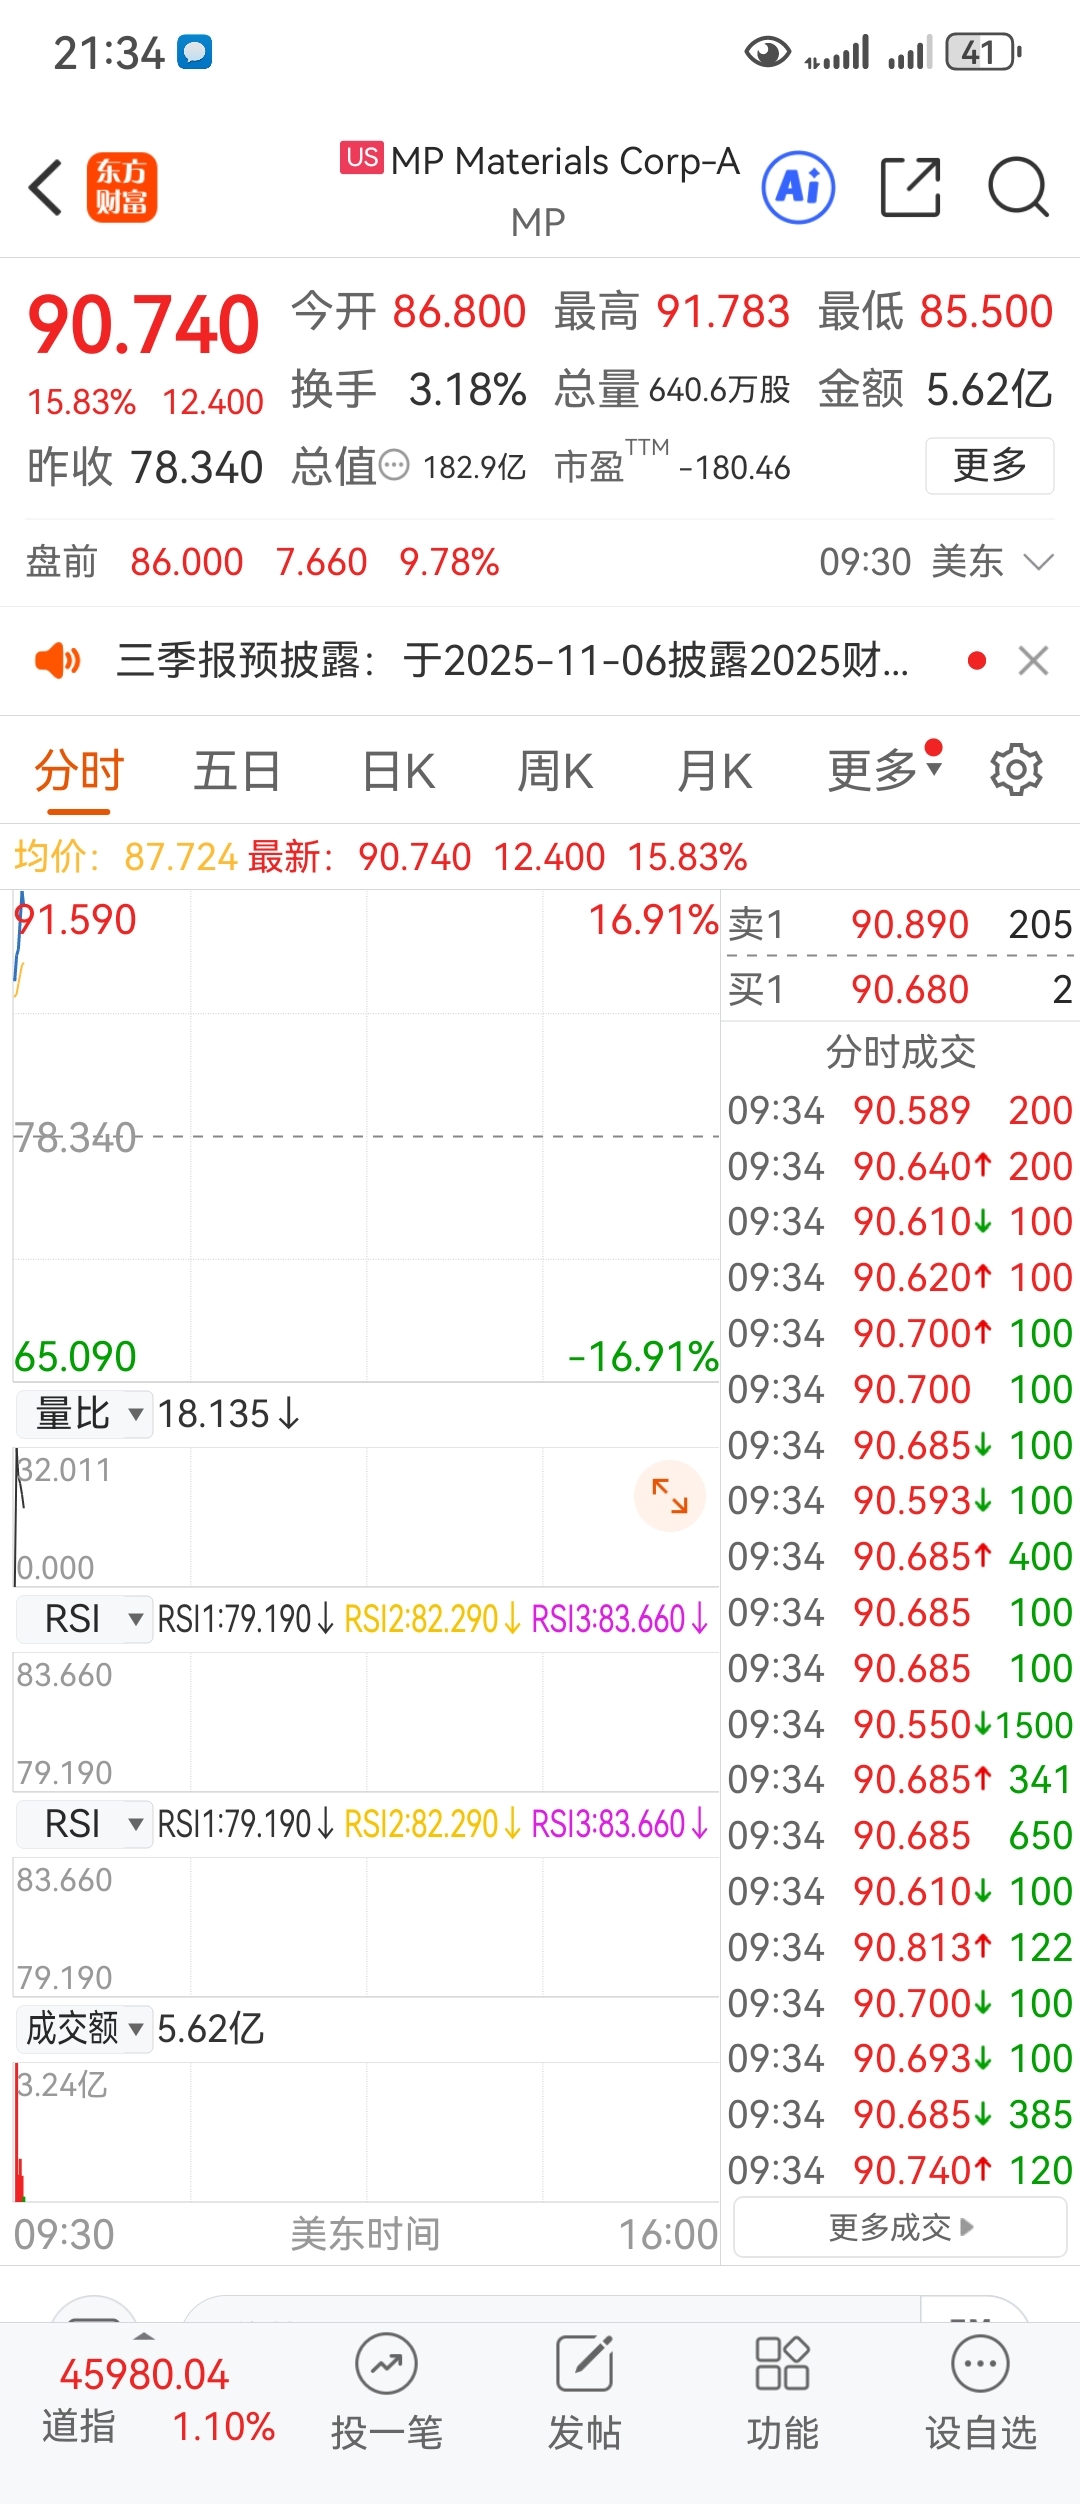1080x2504 pixels.
Task: Tap the 分时成交 header
Action: [900, 1052]
